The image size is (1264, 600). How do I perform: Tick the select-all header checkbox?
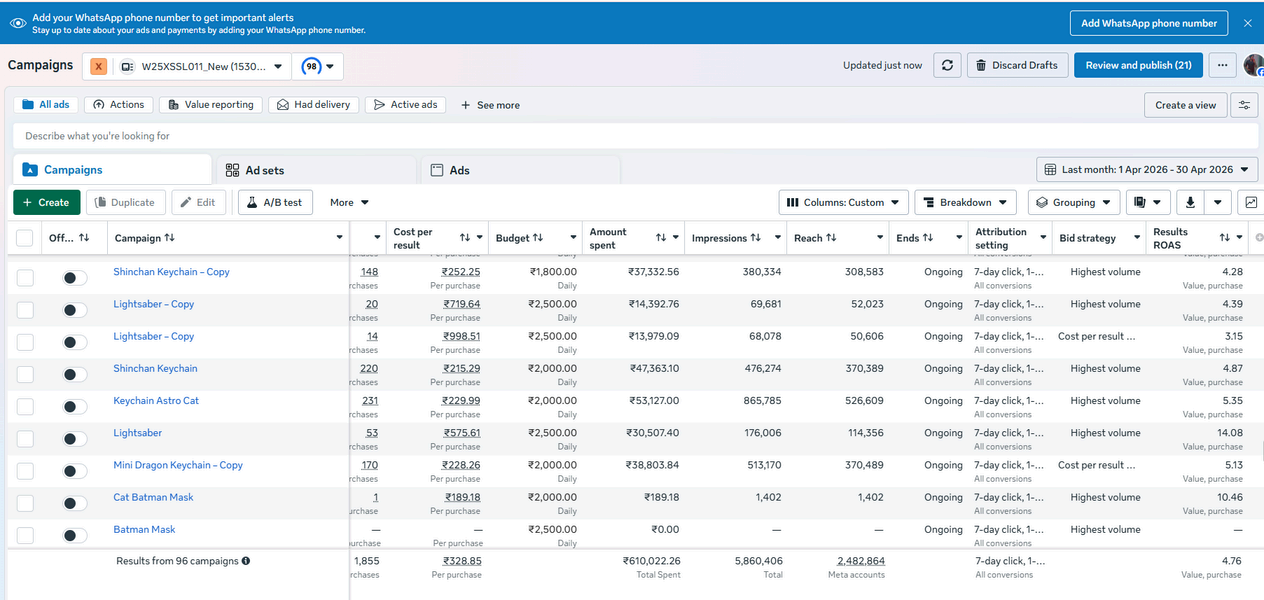click(x=24, y=238)
